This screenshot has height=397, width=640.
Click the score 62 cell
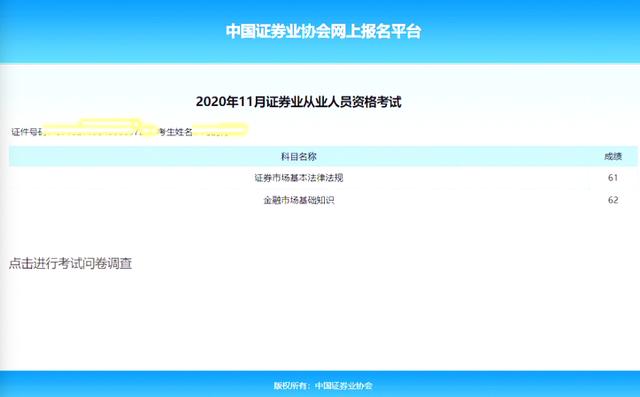(x=613, y=200)
